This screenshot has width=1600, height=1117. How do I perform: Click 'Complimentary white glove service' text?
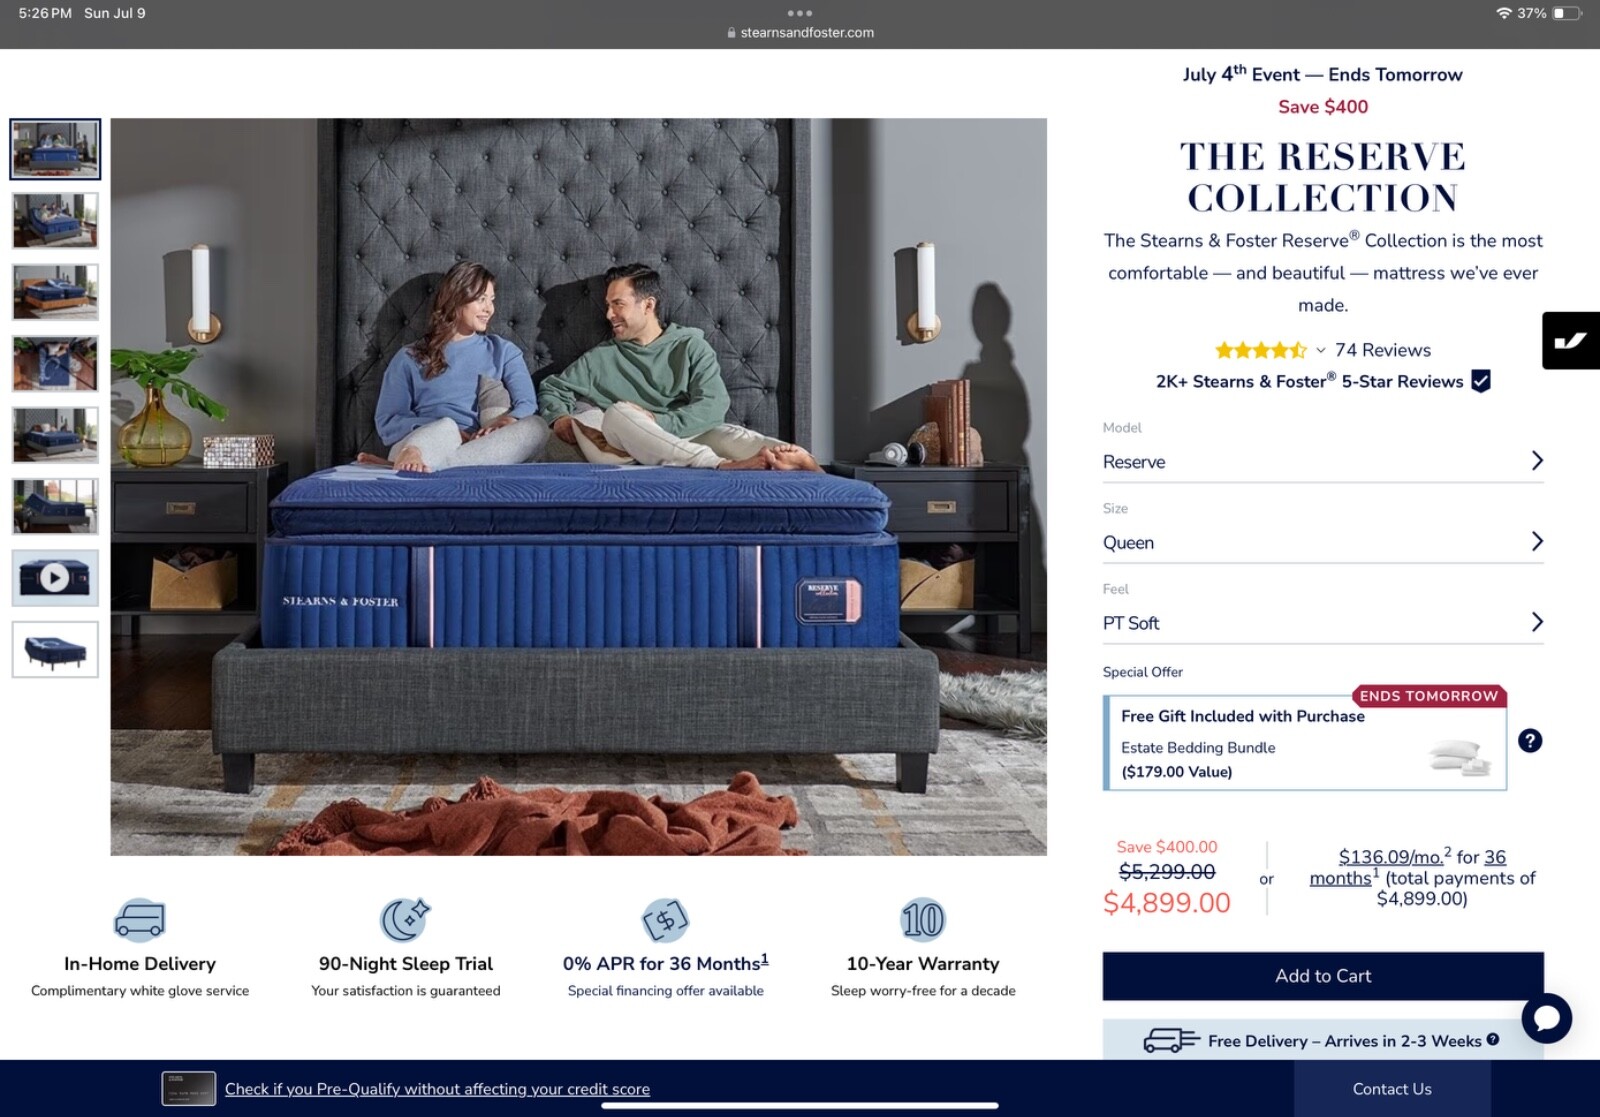(x=140, y=991)
